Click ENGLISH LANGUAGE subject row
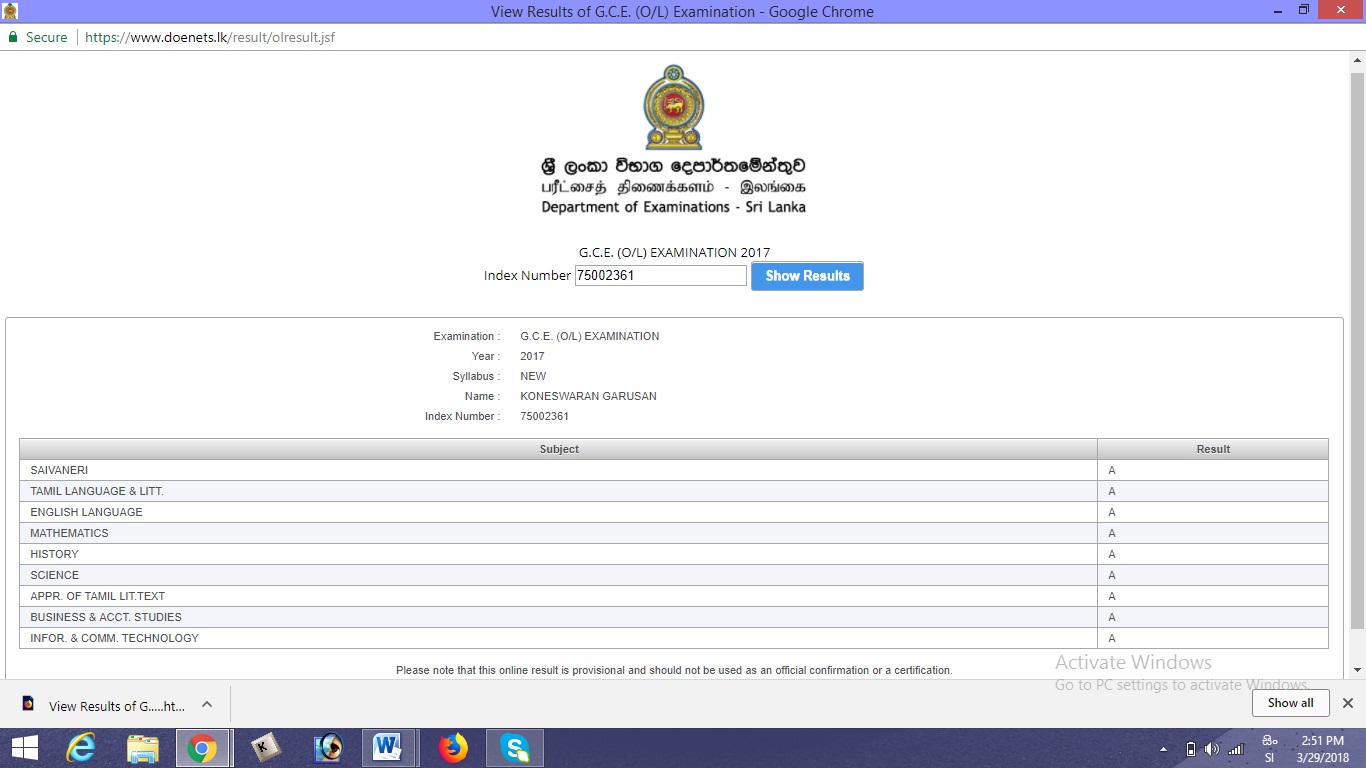Image resolution: width=1366 pixels, height=768 pixels. coord(674,512)
